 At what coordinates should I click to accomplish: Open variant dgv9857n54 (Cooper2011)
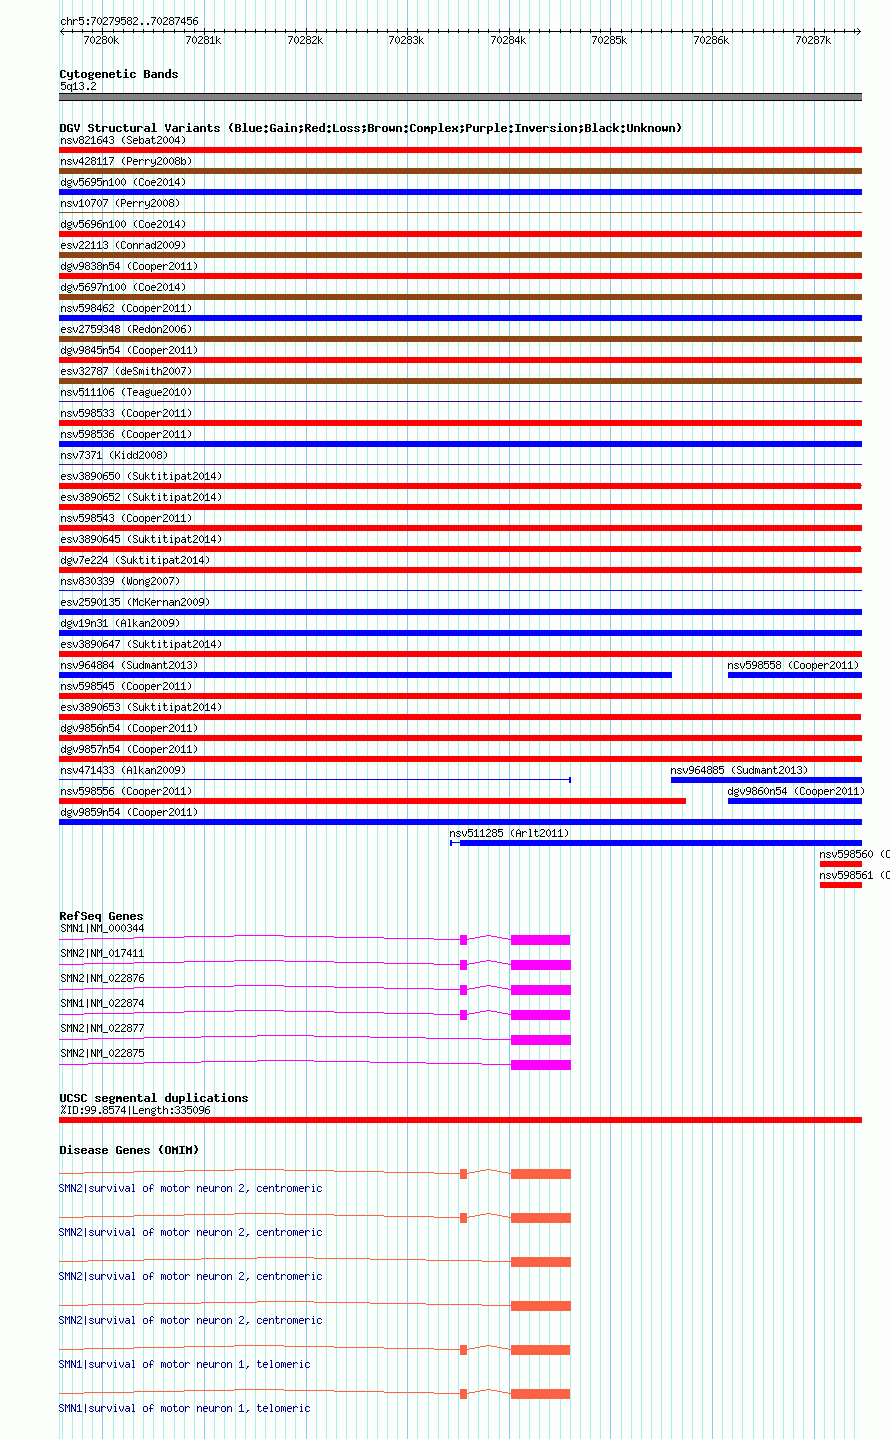coord(129,749)
